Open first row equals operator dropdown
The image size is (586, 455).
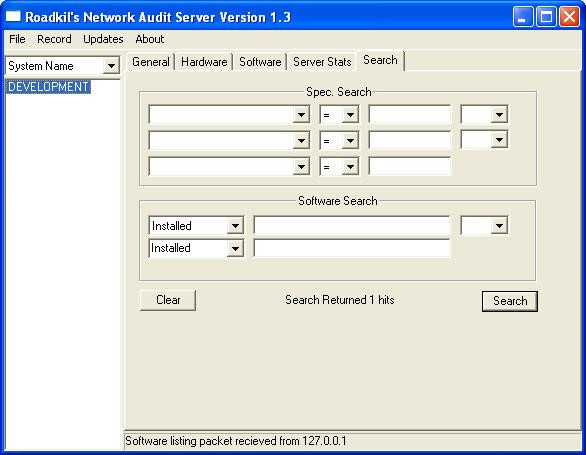350,114
